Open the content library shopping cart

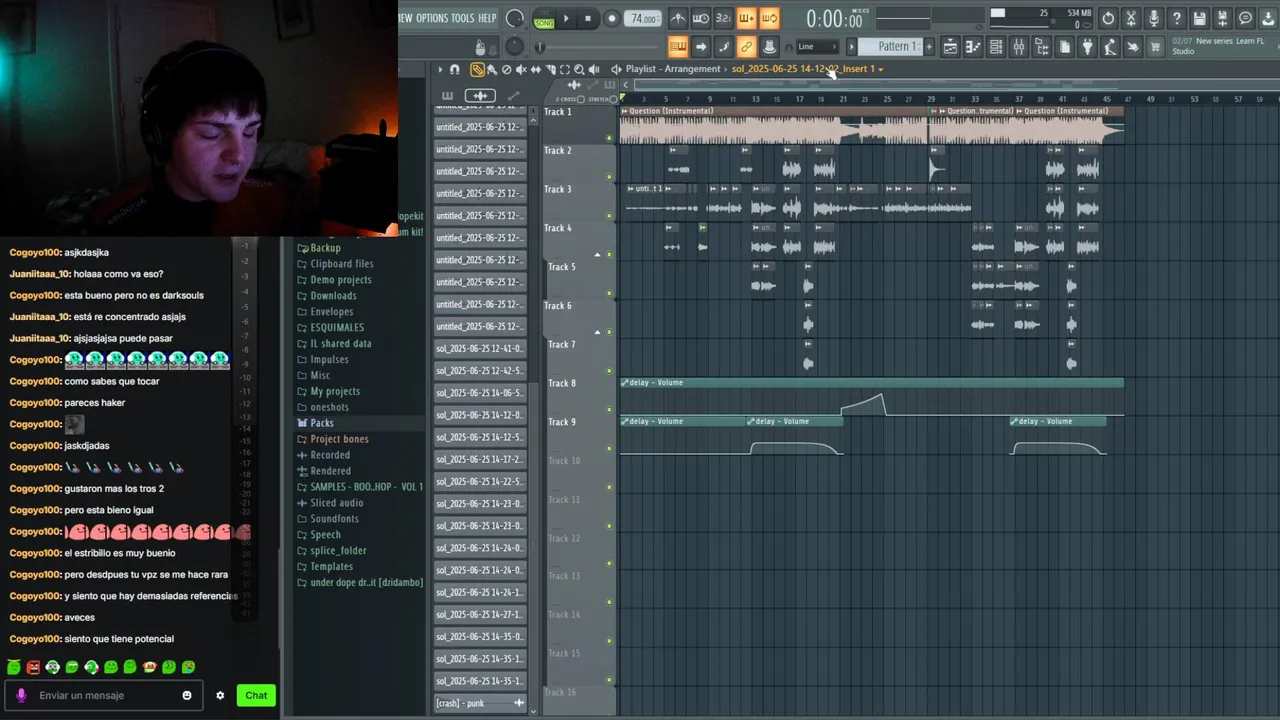[x=1155, y=46]
